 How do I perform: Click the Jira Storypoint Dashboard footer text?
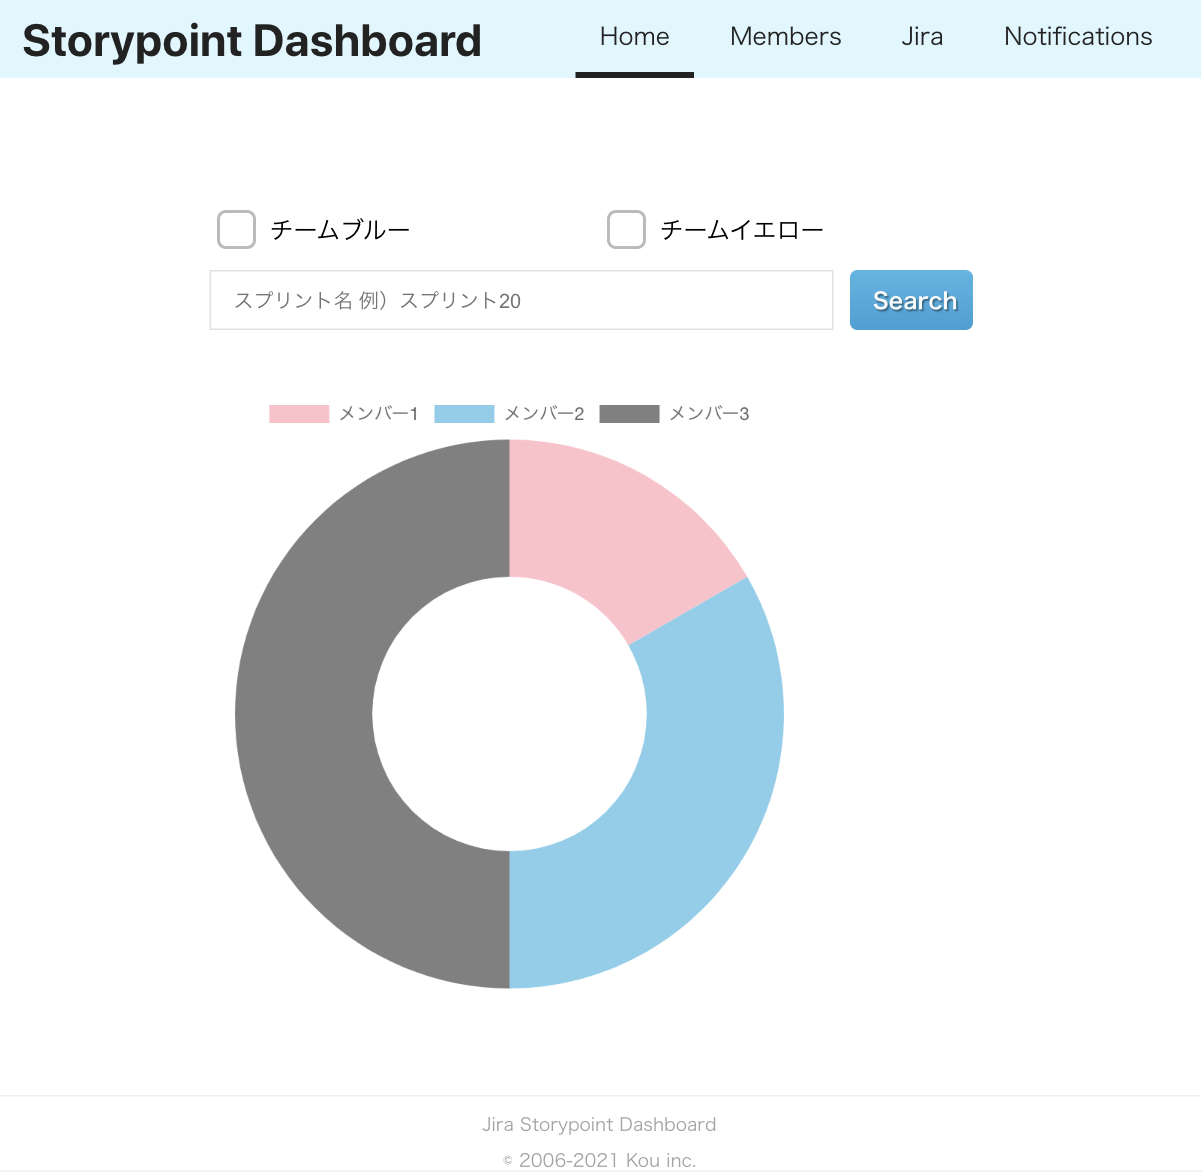pos(600,1124)
